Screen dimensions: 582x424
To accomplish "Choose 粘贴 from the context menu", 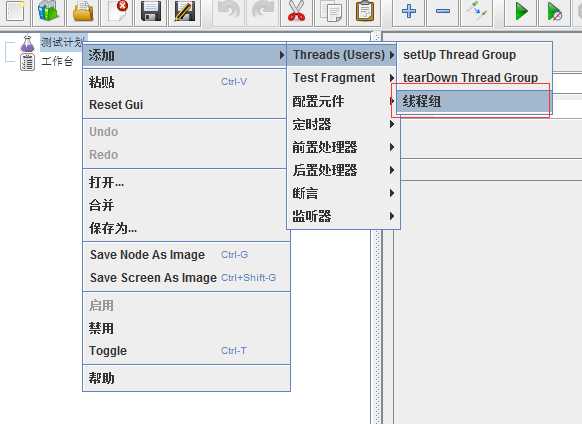I will [184, 82].
